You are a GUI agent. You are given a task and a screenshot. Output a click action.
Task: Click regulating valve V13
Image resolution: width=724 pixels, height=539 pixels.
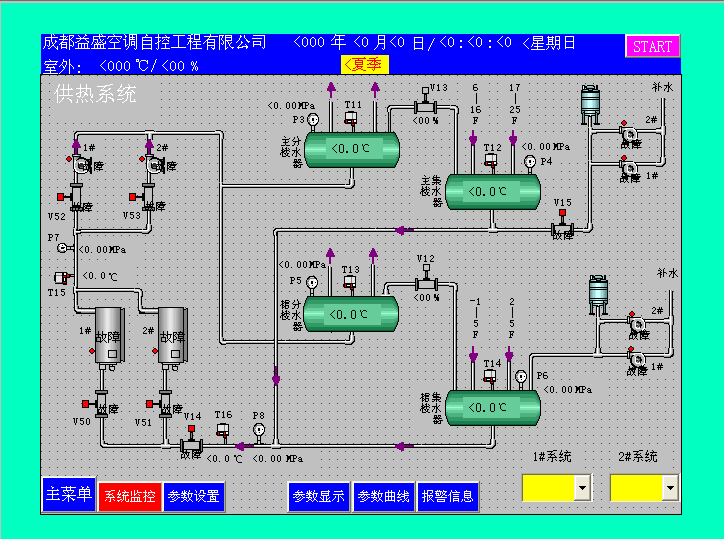[425, 101]
